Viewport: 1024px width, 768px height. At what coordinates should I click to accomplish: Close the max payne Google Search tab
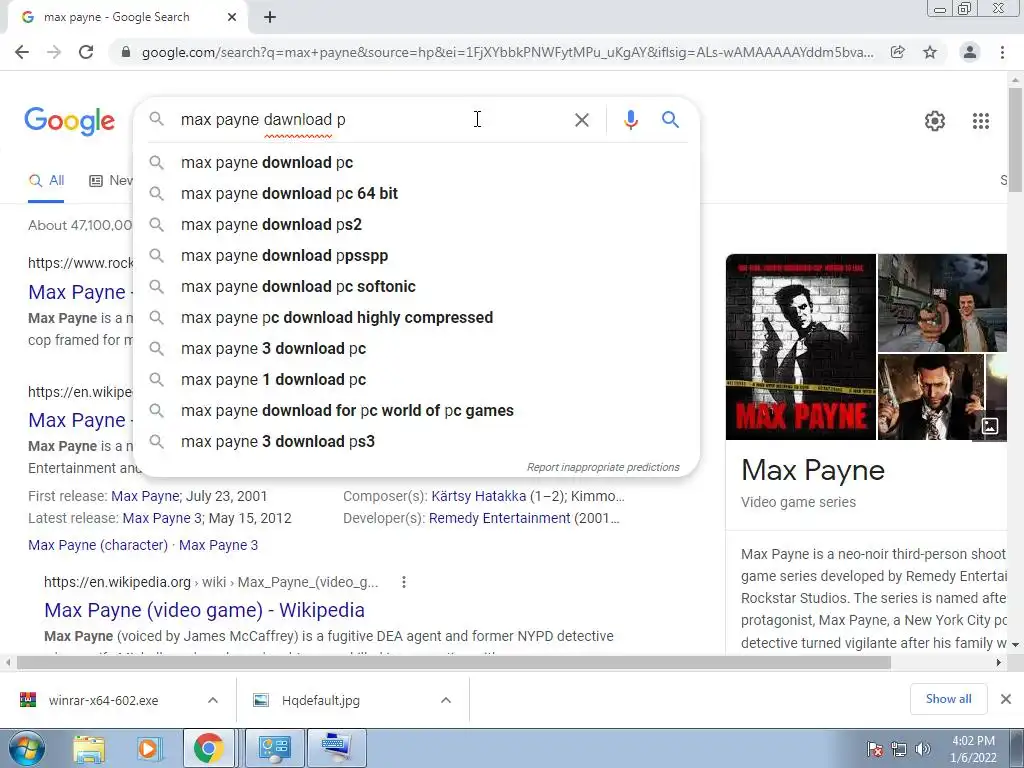pos(232,17)
